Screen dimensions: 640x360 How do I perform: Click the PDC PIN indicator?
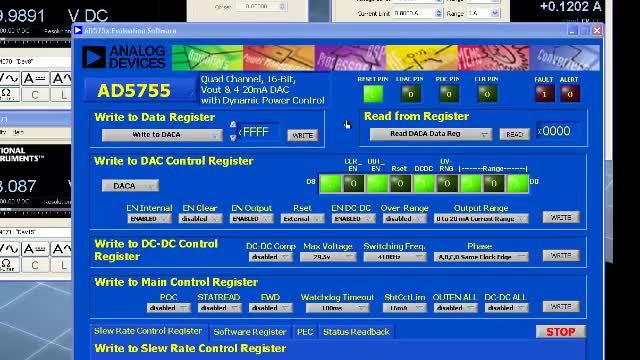[x=449, y=94]
